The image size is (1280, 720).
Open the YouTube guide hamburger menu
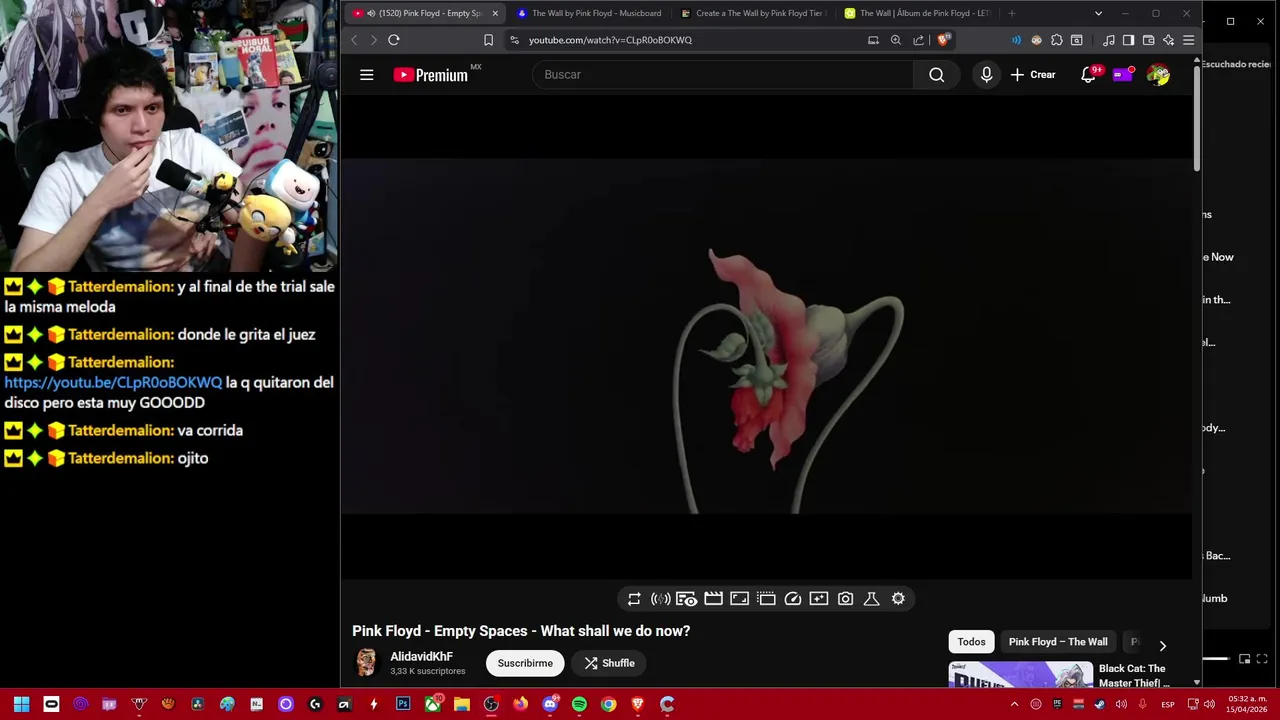pos(367,75)
